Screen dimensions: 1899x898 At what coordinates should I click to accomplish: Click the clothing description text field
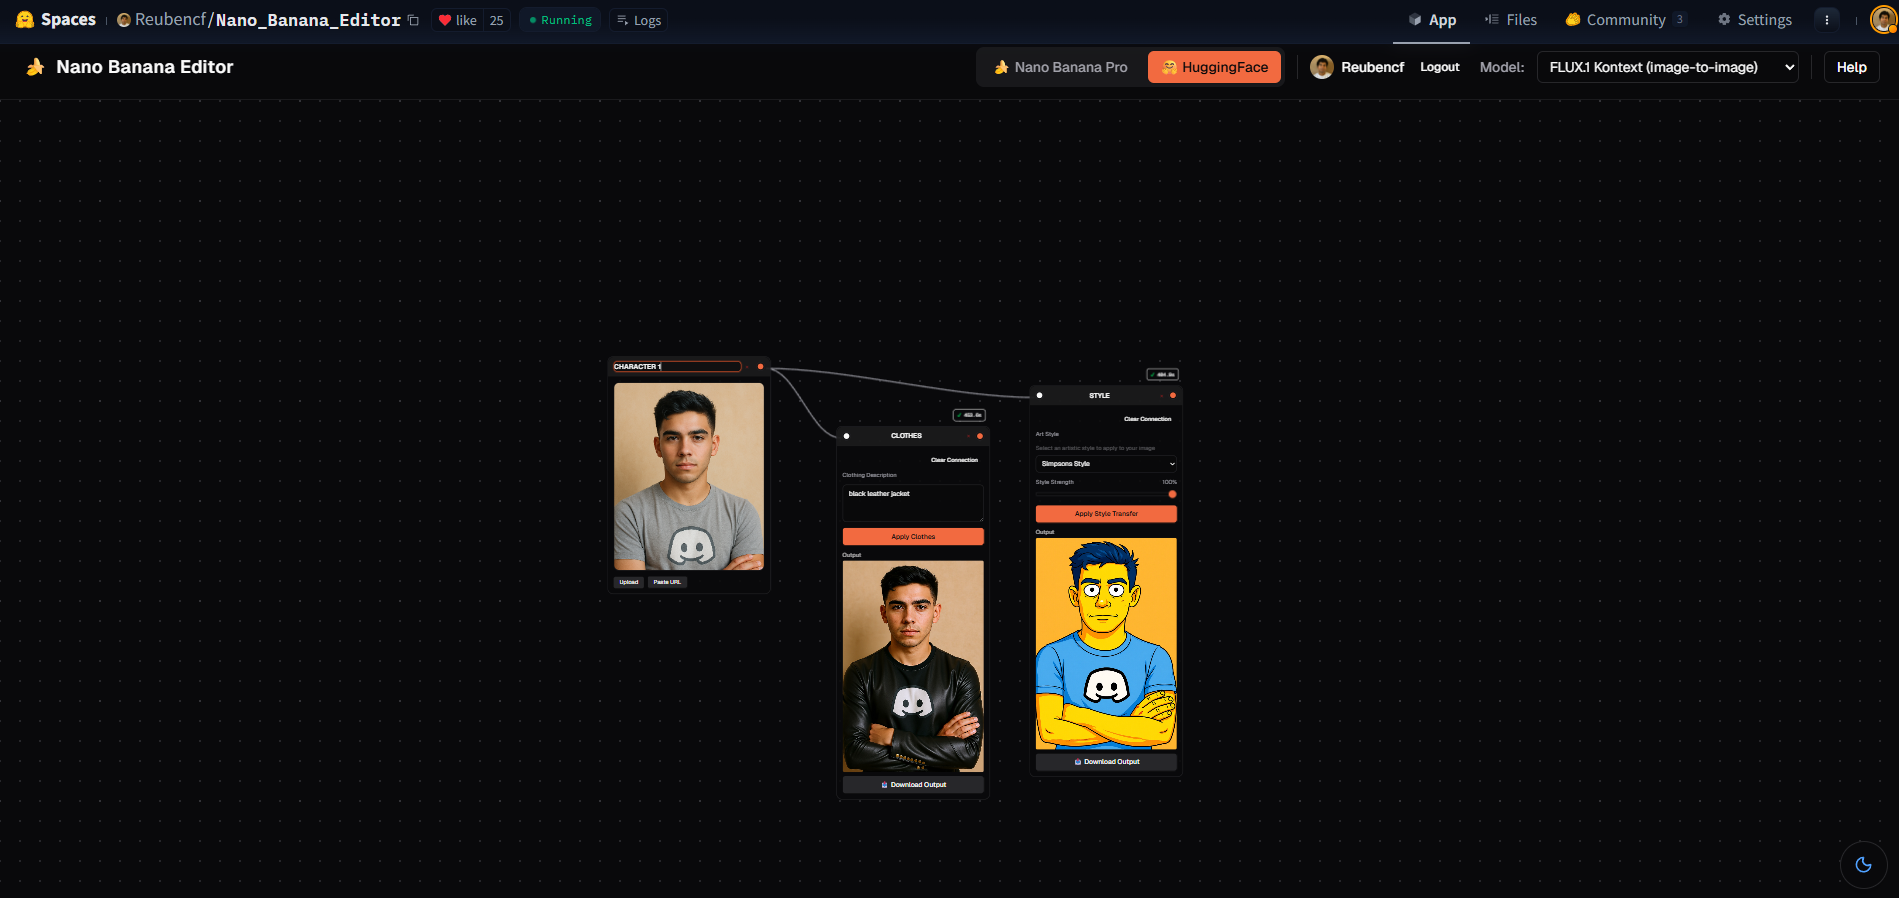[x=912, y=502]
